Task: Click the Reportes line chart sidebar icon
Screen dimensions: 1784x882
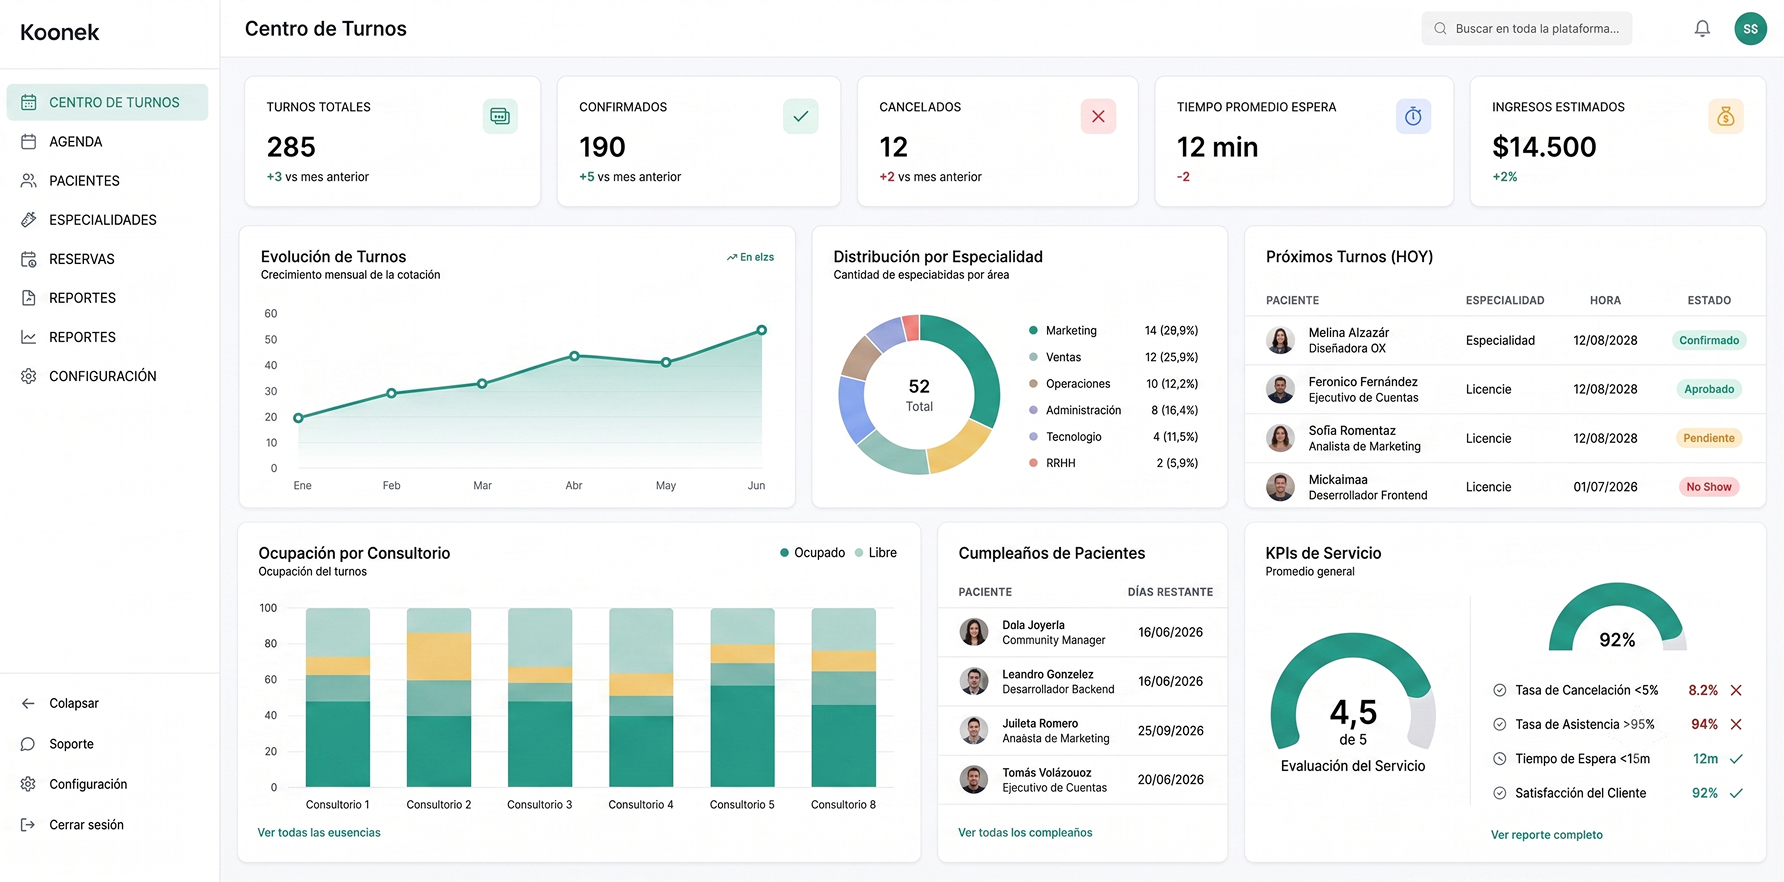Action: [29, 337]
